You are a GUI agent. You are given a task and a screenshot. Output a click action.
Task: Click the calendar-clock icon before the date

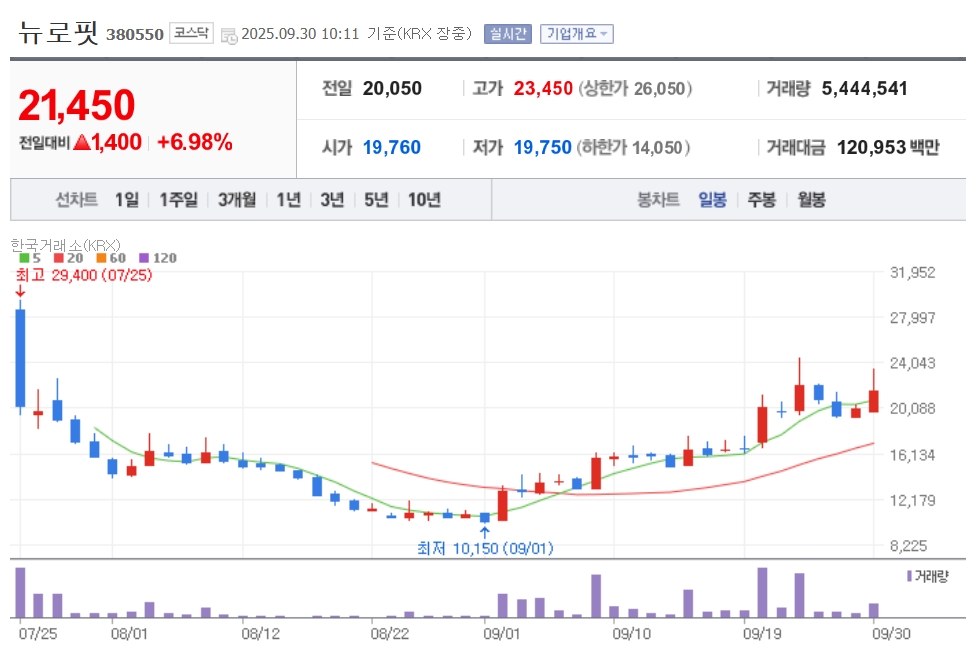229,36
